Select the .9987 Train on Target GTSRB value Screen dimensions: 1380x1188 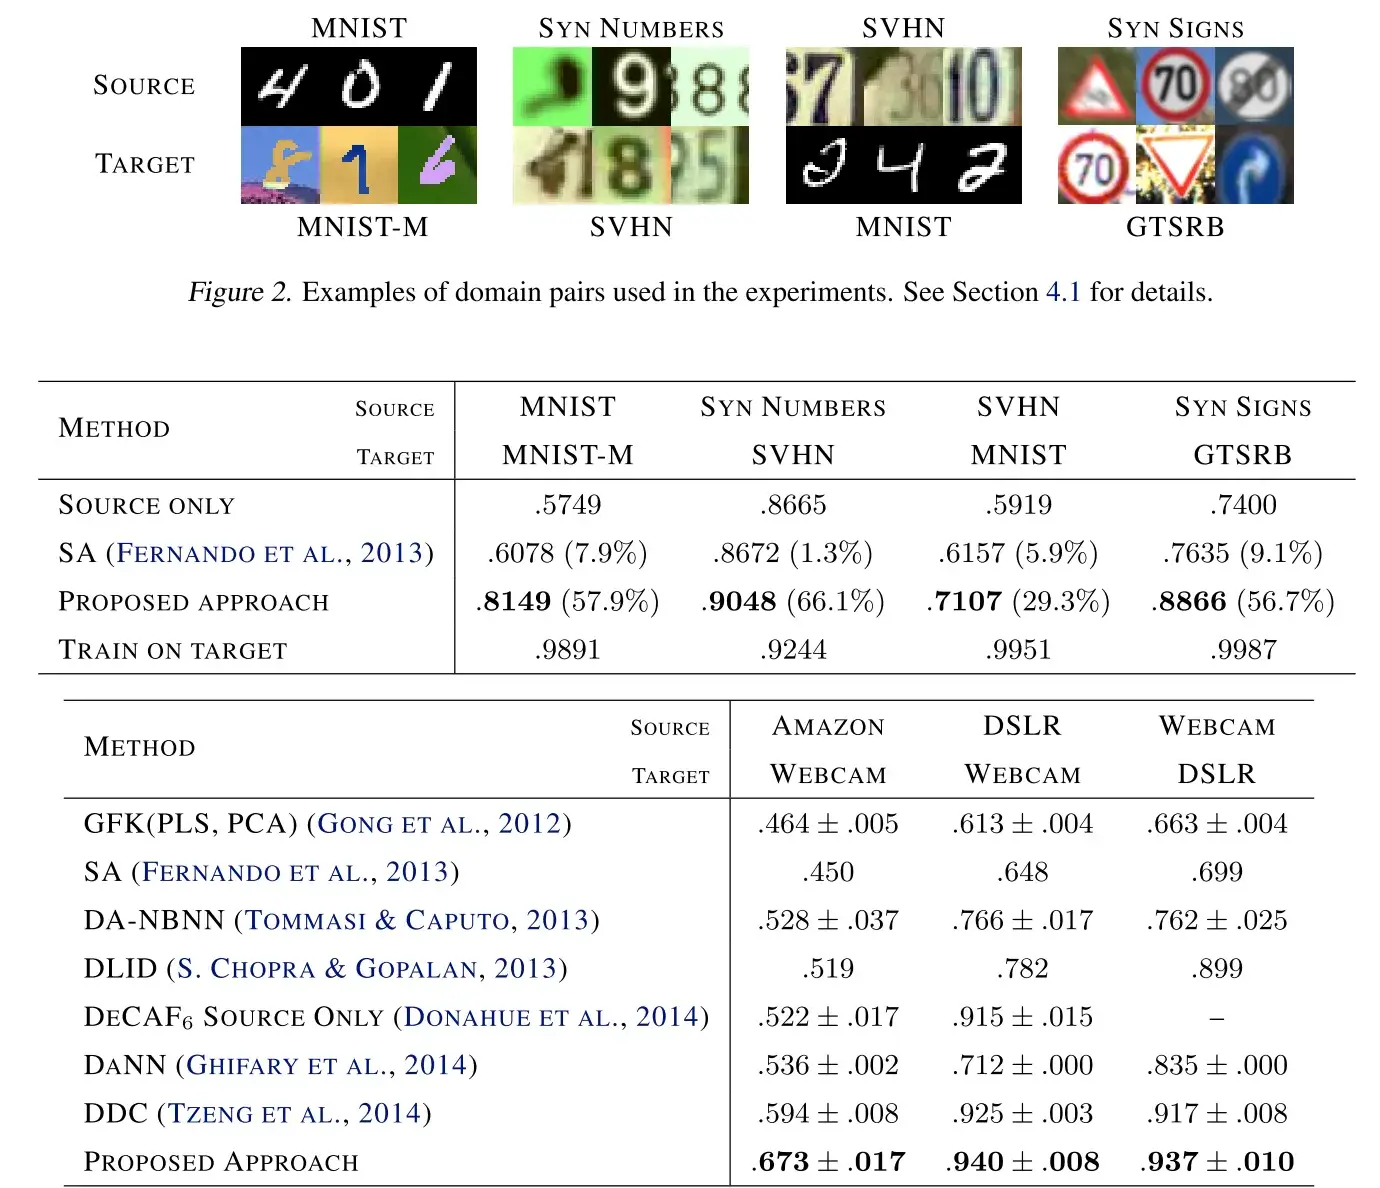coord(1243,650)
